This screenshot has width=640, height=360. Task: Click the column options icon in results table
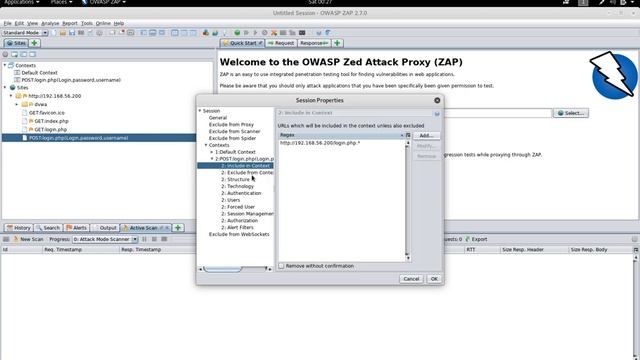(636, 249)
